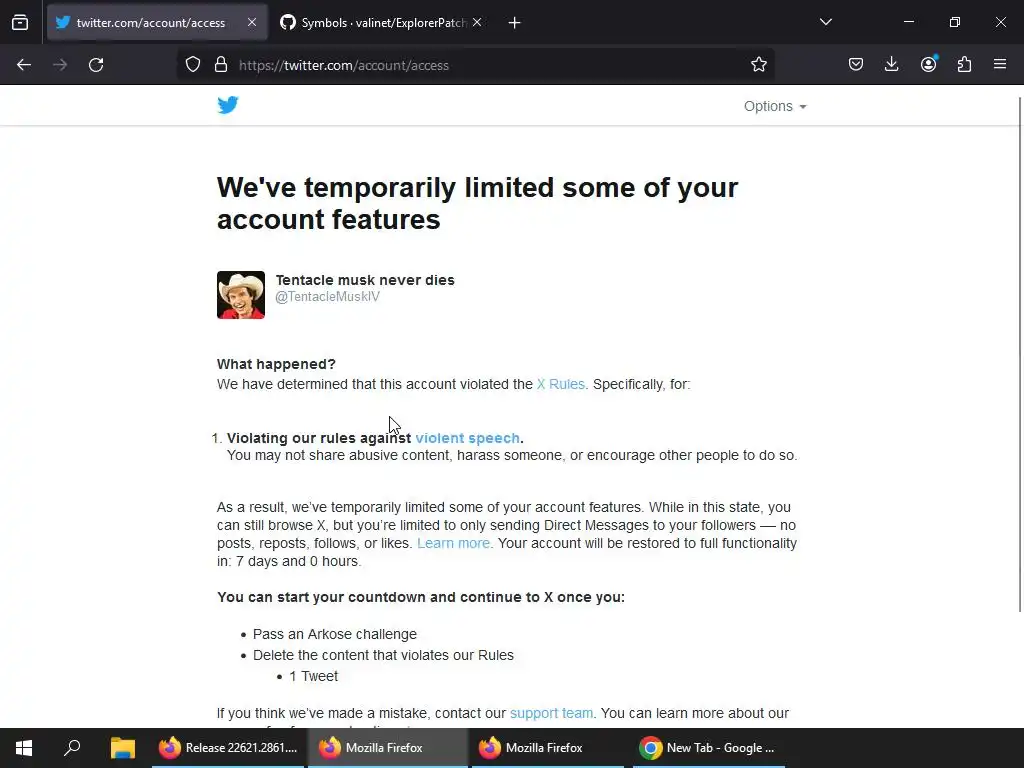Open tracking protection shield icon
Screen dimensions: 1024x768
[x=193, y=65]
